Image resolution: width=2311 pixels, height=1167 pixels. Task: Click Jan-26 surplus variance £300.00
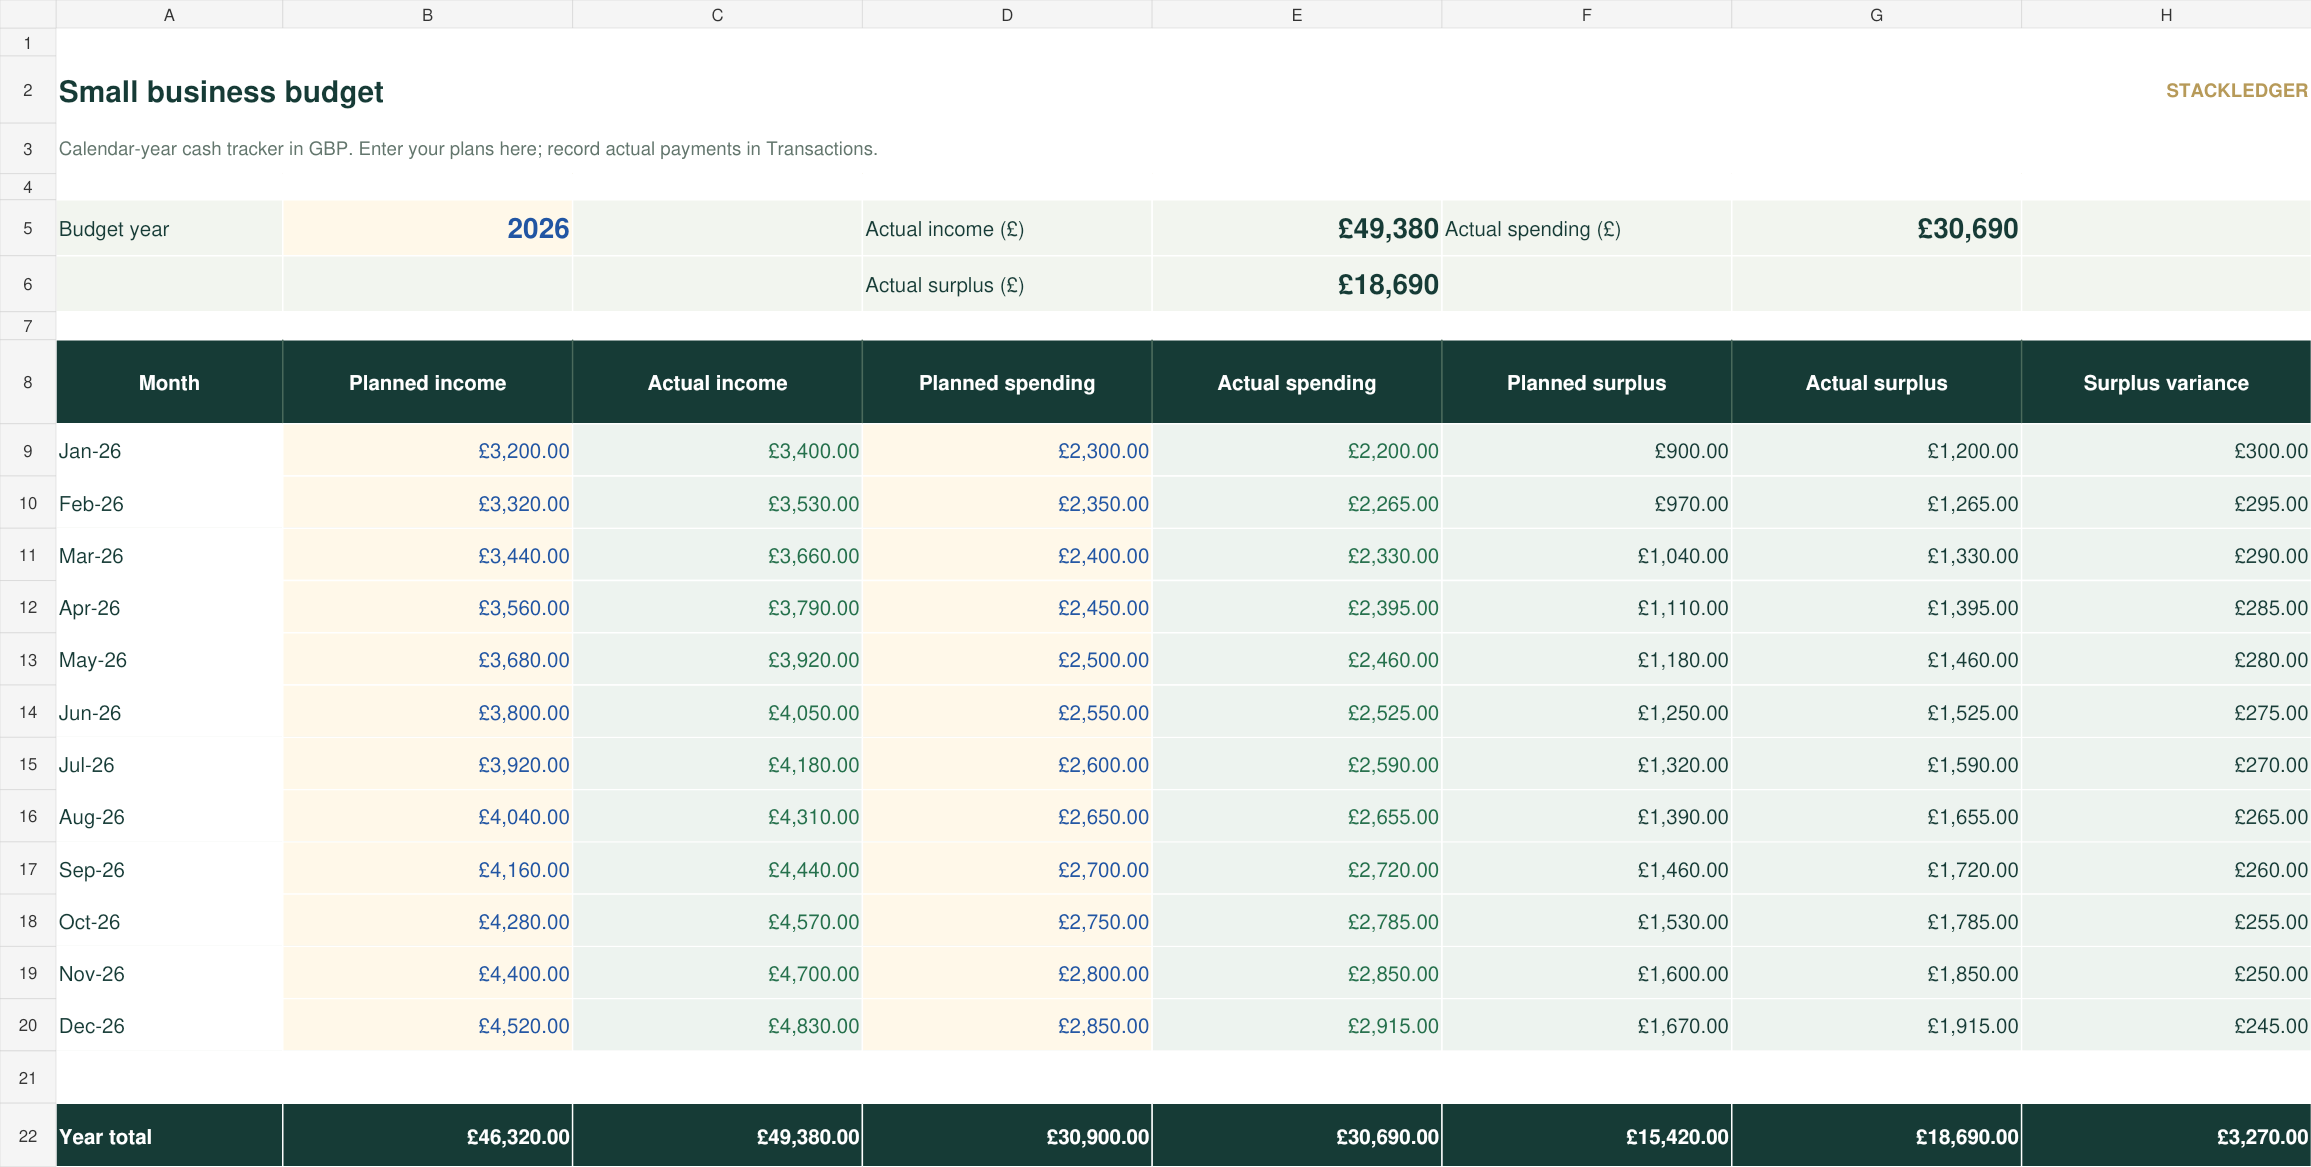tap(2166, 451)
